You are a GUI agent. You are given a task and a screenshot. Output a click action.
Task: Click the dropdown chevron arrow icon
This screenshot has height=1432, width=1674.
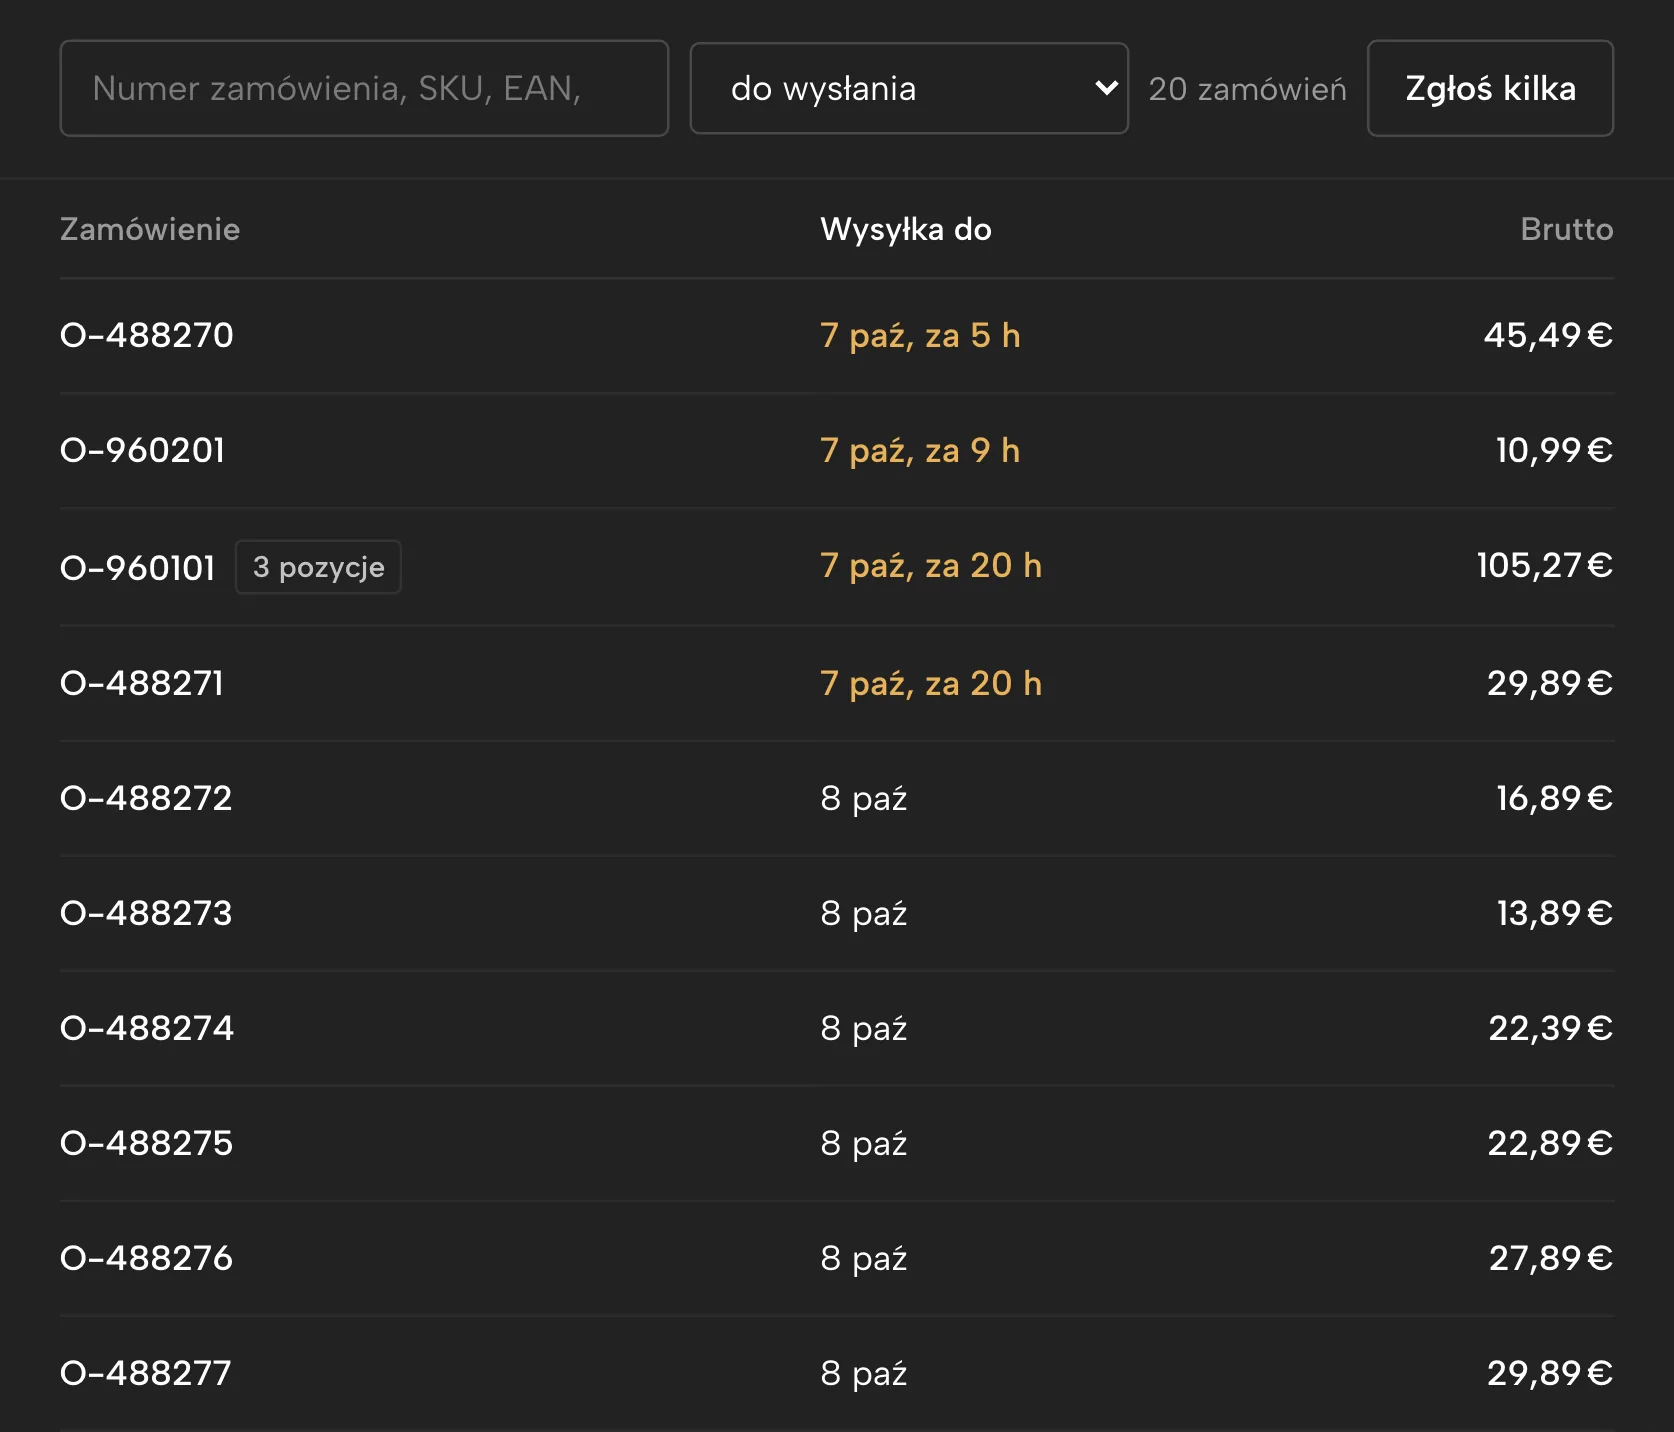pyautogui.click(x=1106, y=88)
